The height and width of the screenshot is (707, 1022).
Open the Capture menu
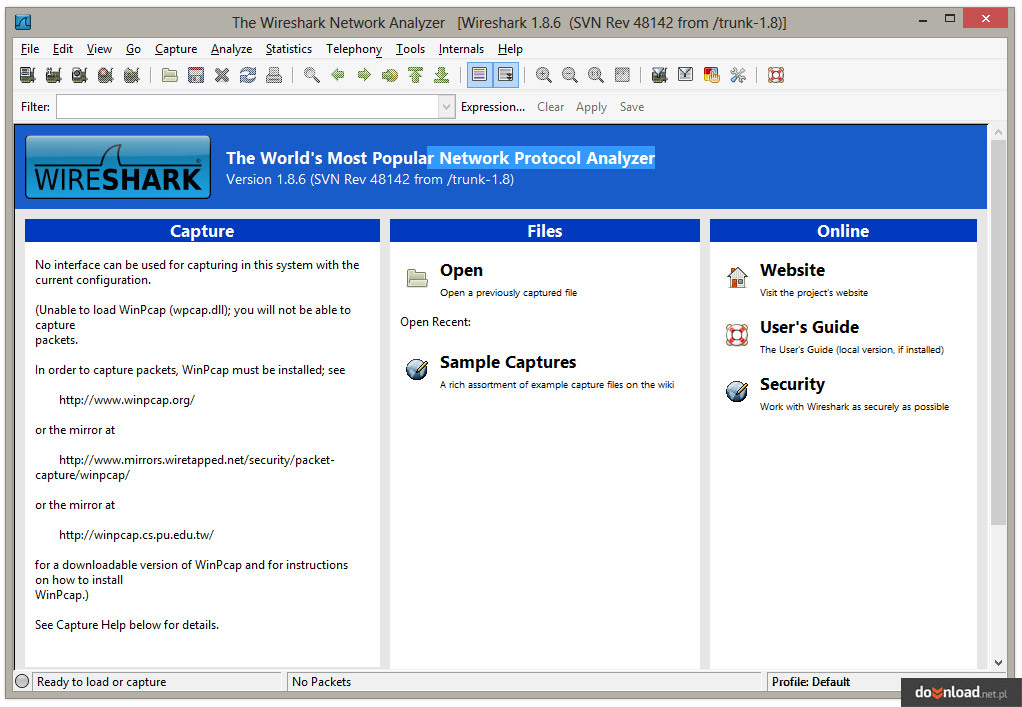(176, 49)
